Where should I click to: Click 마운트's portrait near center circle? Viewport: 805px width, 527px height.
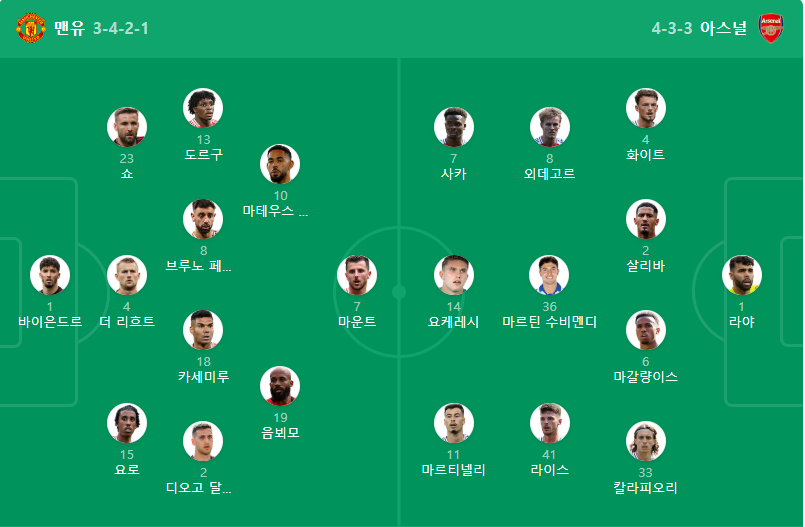(x=357, y=275)
